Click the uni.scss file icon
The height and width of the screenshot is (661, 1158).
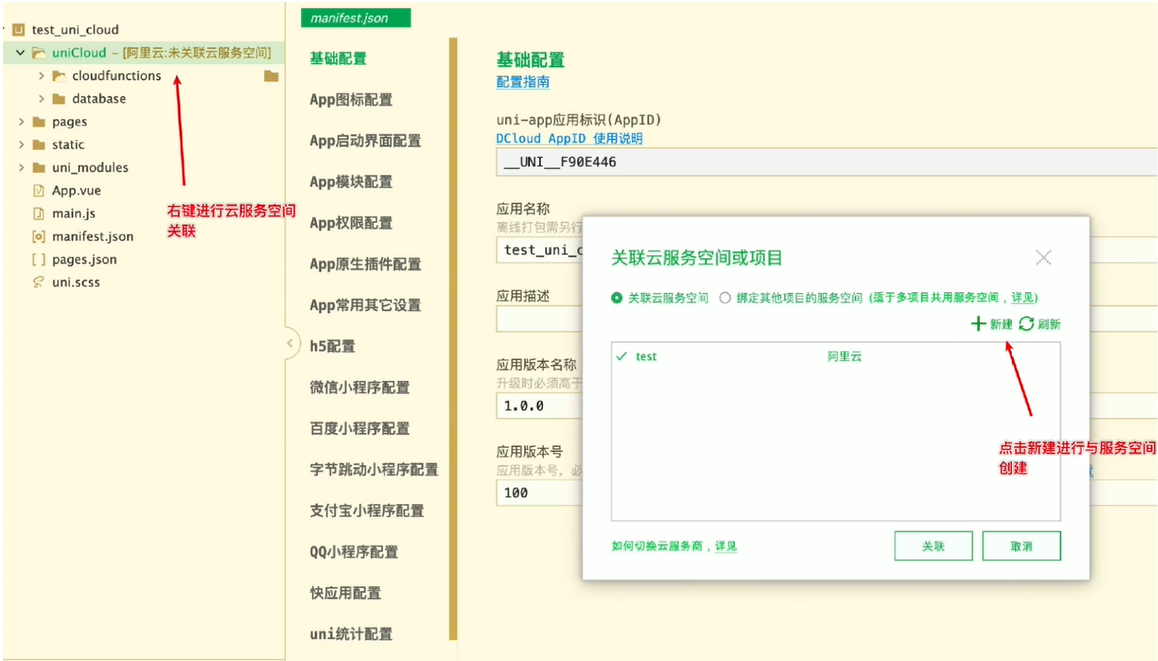click(39, 282)
